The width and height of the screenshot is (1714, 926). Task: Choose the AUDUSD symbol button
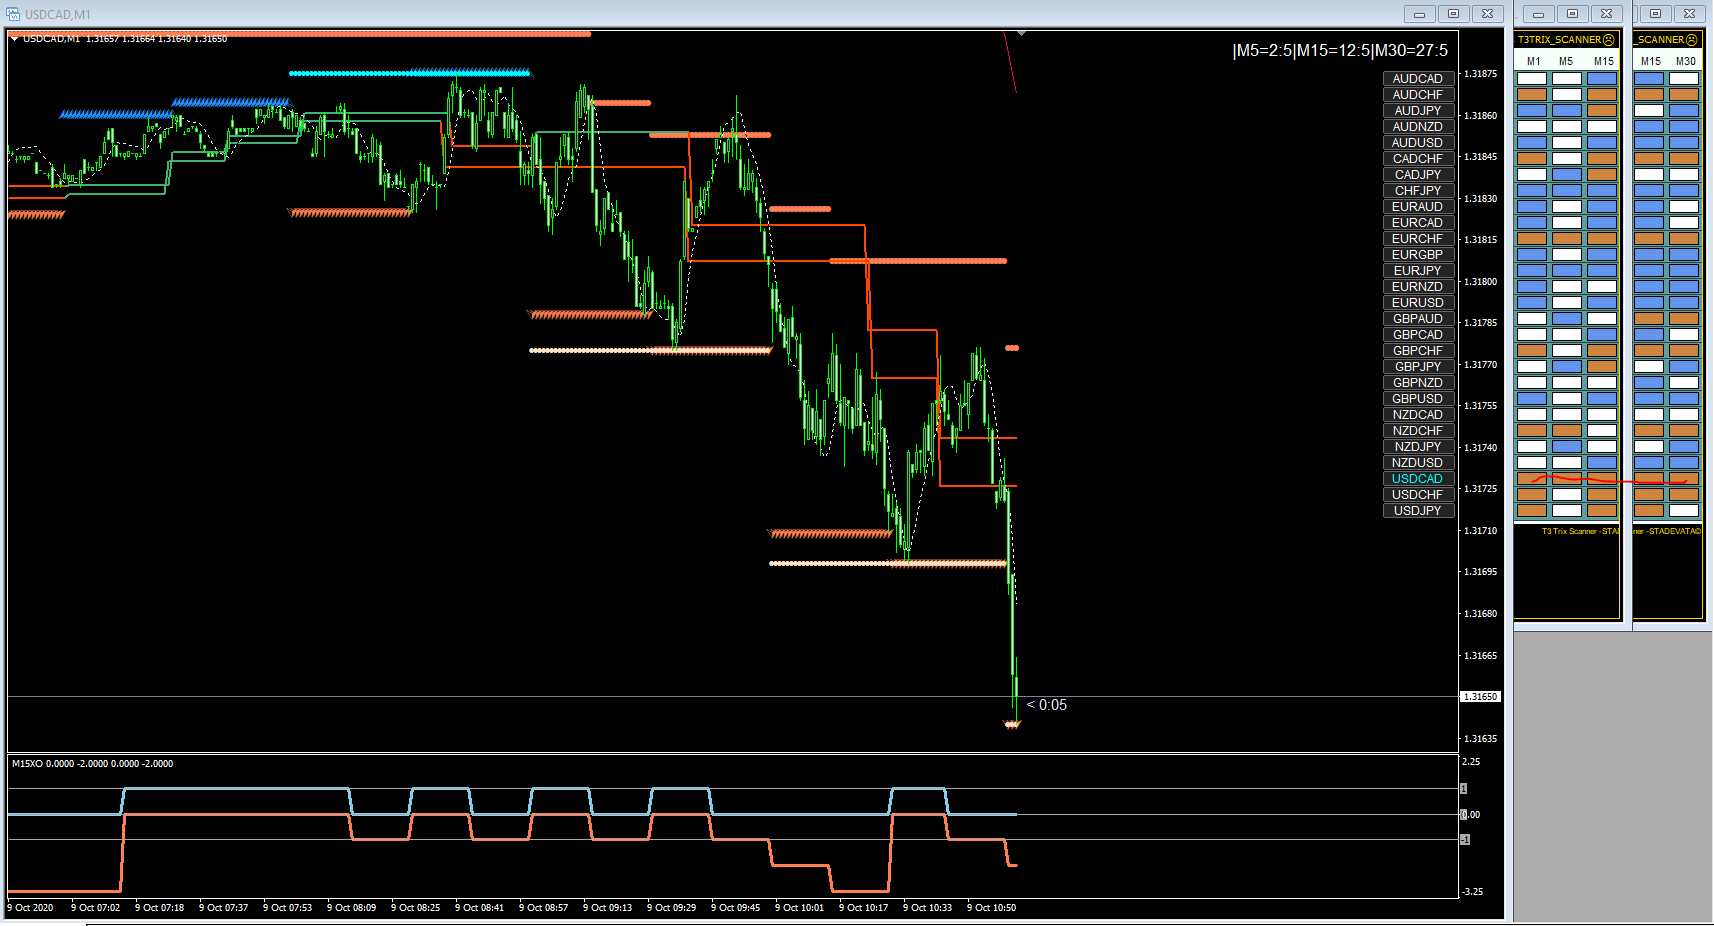point(1418,143)
